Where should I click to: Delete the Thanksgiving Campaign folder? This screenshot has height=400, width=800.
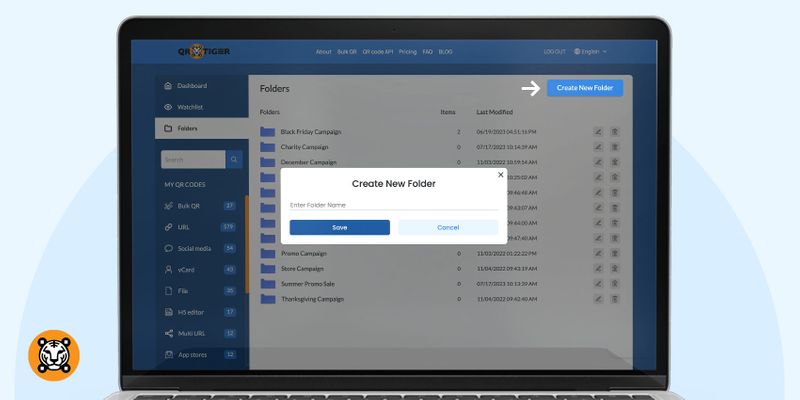tap(615, 299)
